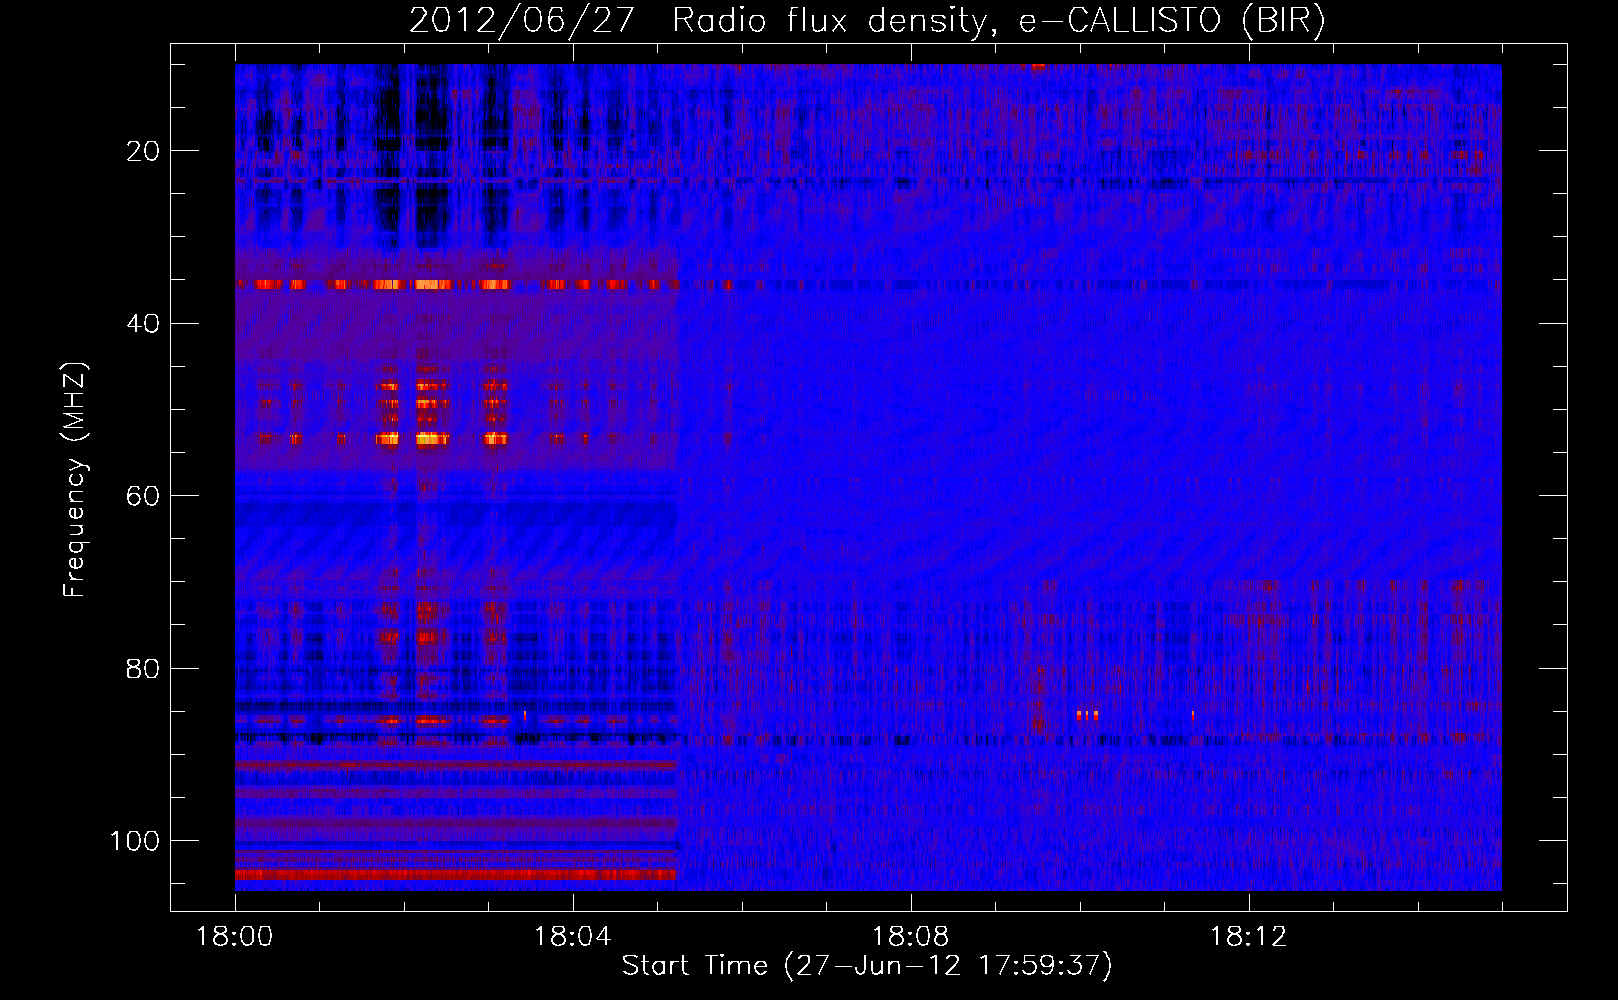Click the 18:04 time tick label
The height and width of the screenshot is (1000, 1618).
pos(572,937)
